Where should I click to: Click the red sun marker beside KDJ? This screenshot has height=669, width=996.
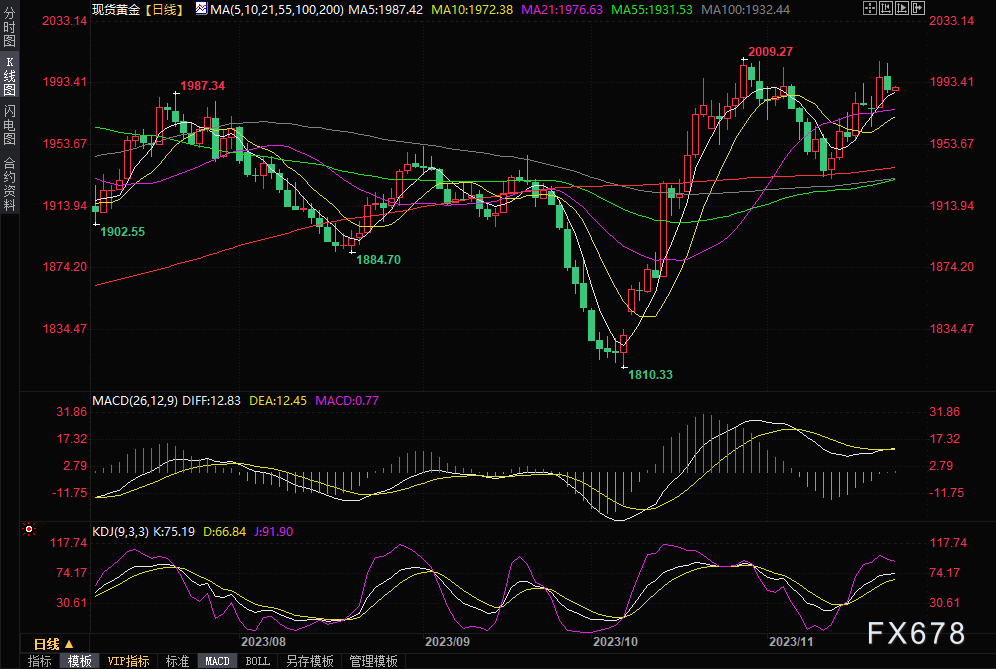[29, 529]
